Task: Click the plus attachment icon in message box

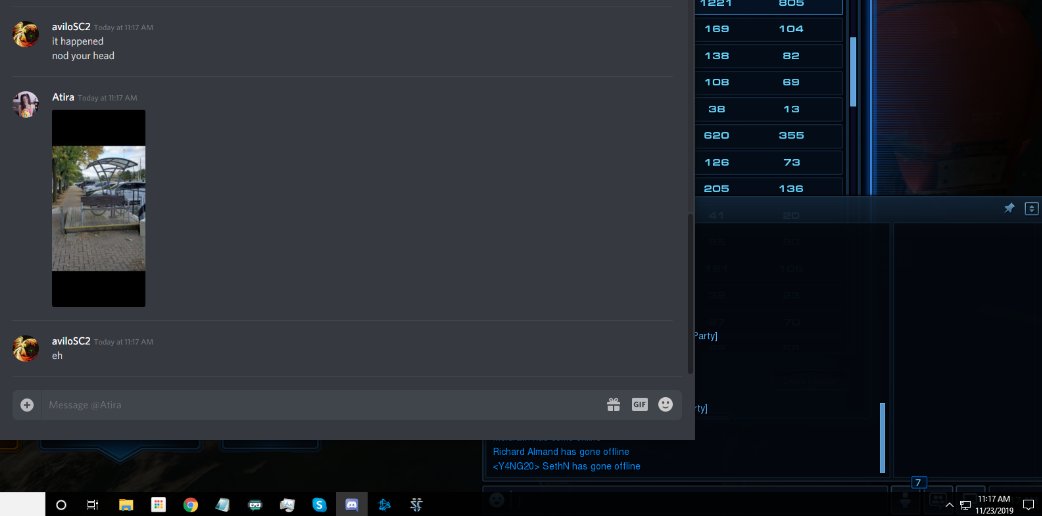Action: (x=27, y=404)
